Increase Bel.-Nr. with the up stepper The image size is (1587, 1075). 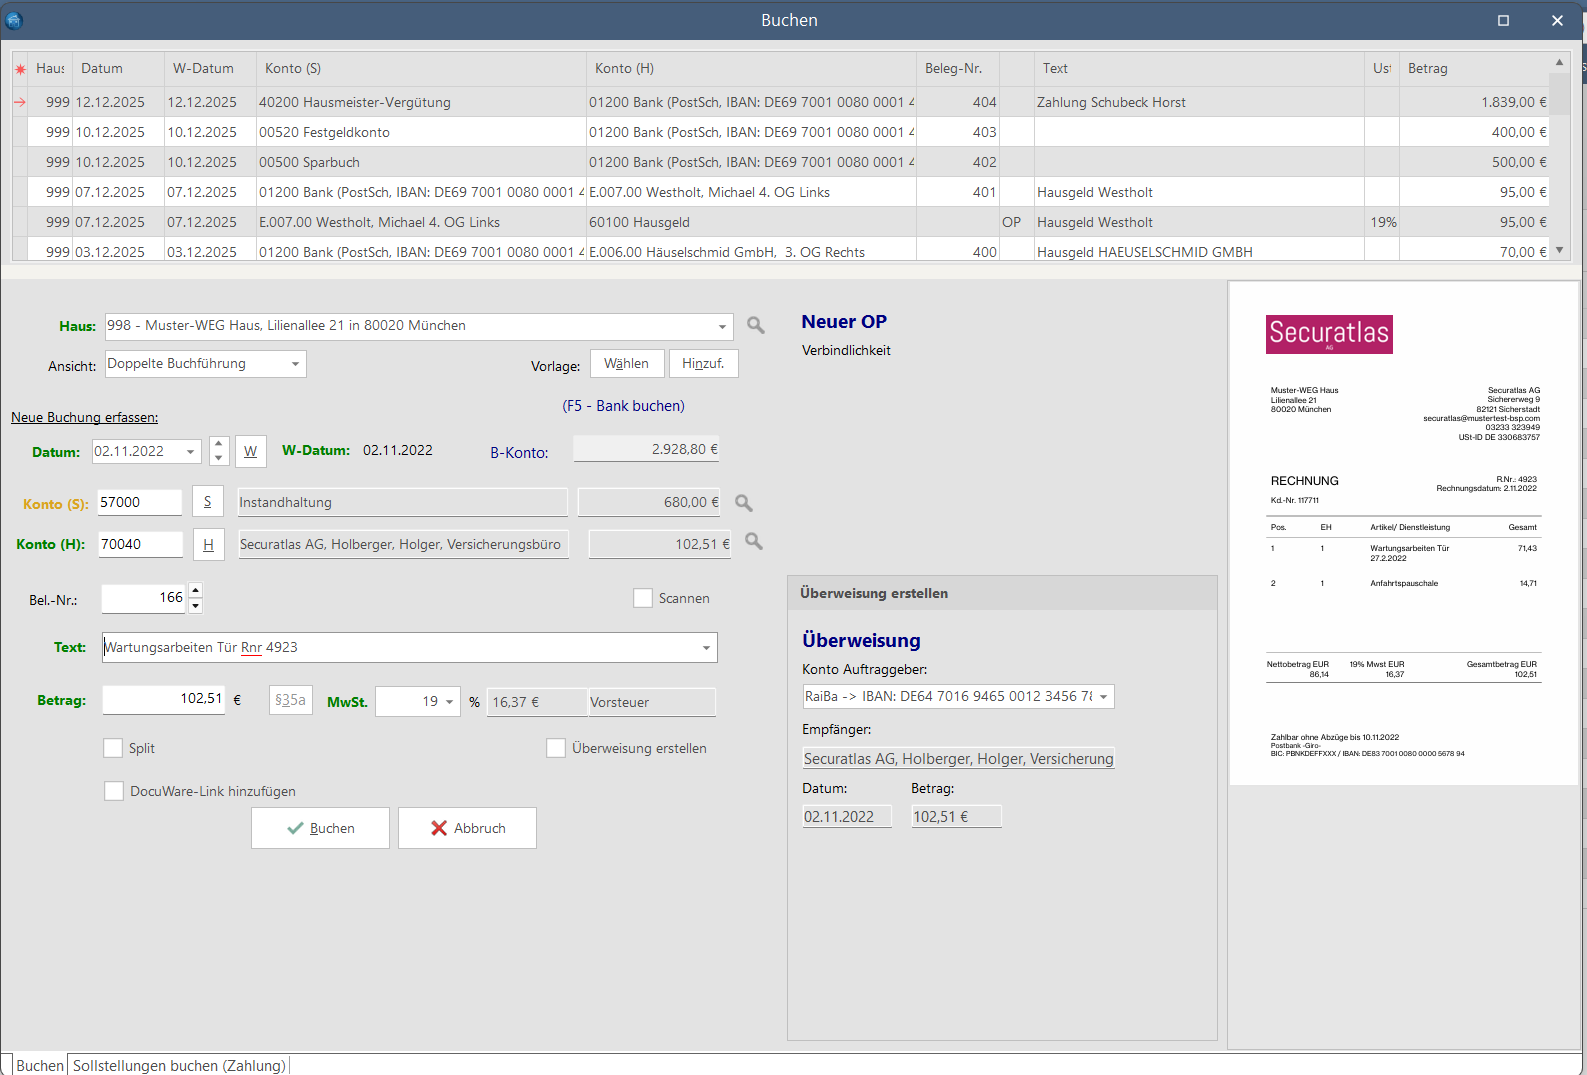coord(195,591)
